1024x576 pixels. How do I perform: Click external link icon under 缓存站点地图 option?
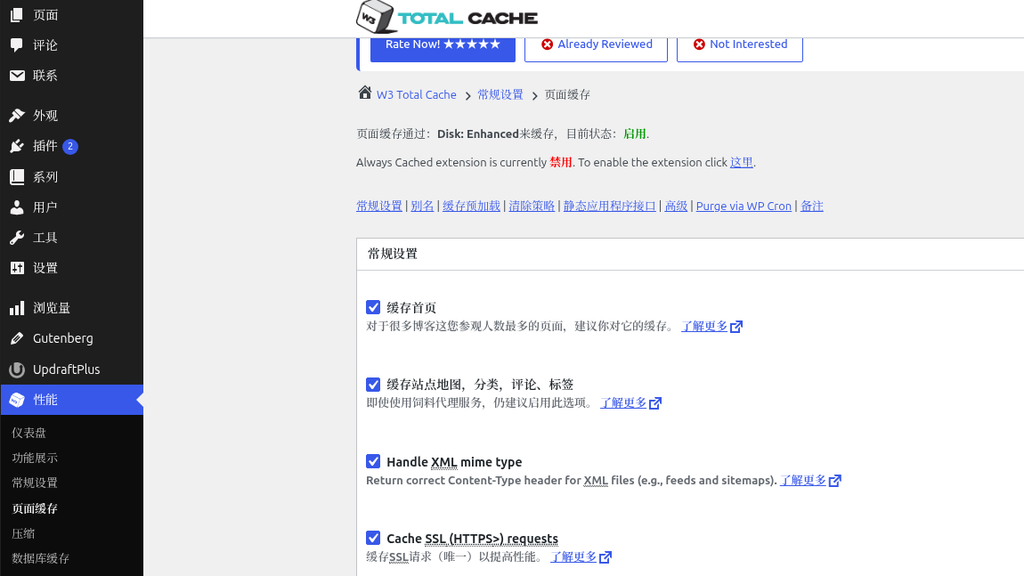[x=655, y=404]
